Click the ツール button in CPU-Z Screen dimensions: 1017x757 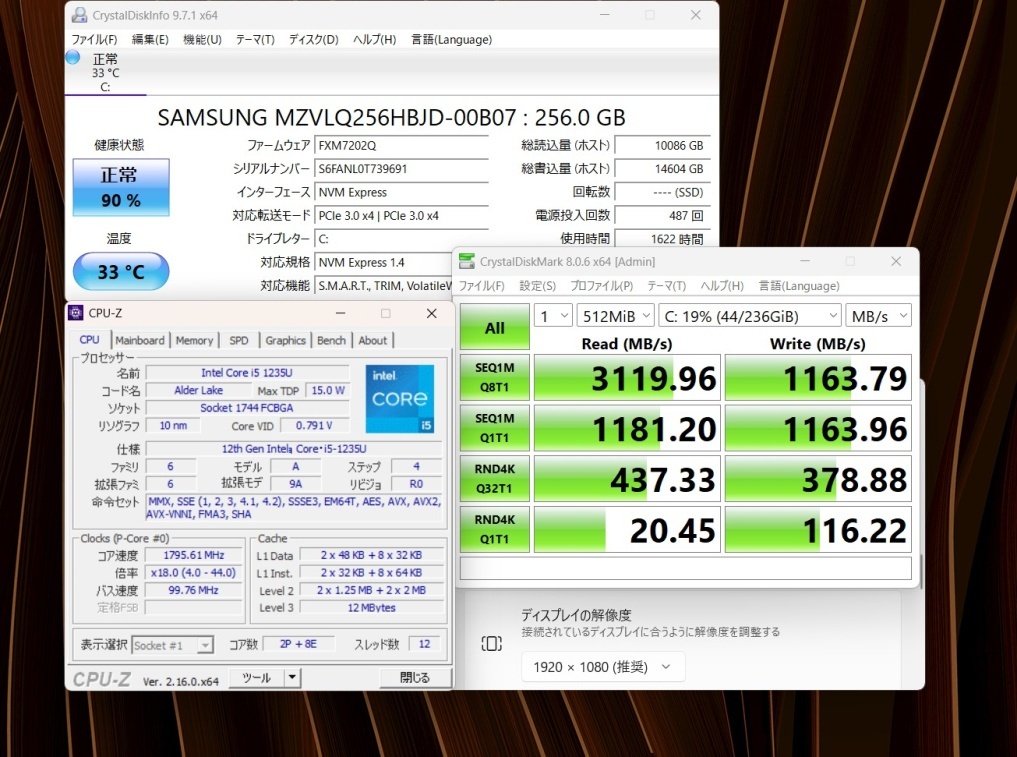[x=257, y=678]
